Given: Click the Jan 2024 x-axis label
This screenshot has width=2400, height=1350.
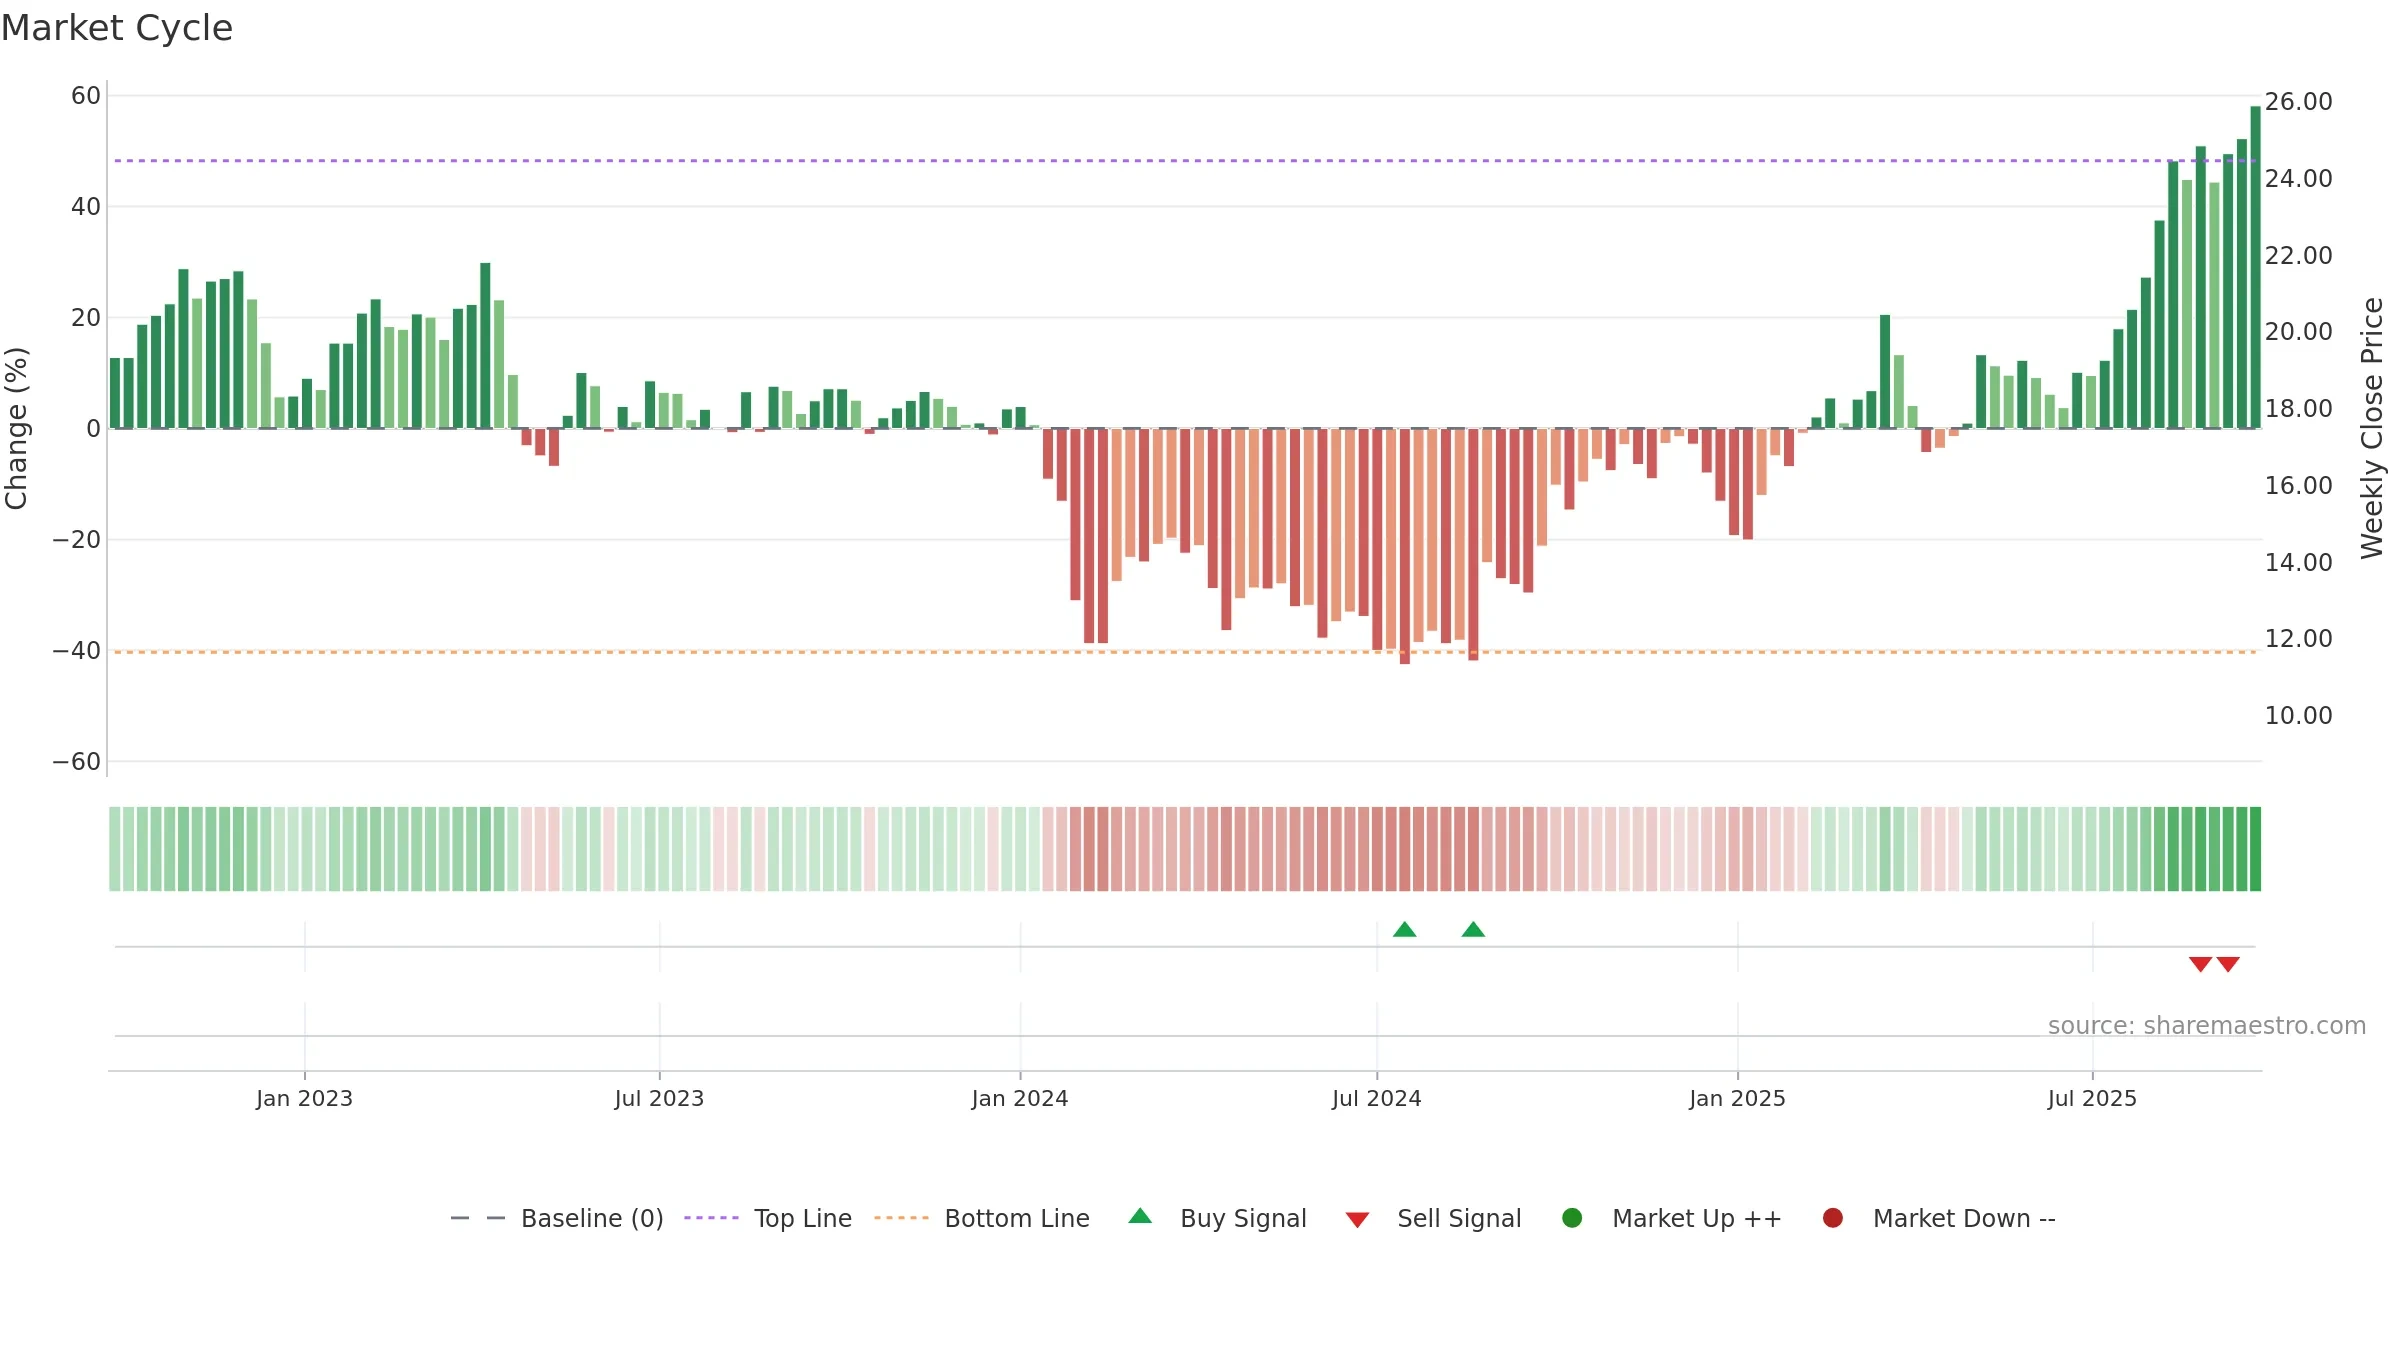Looking at the screenshot, I should tap(1020, 1098).
